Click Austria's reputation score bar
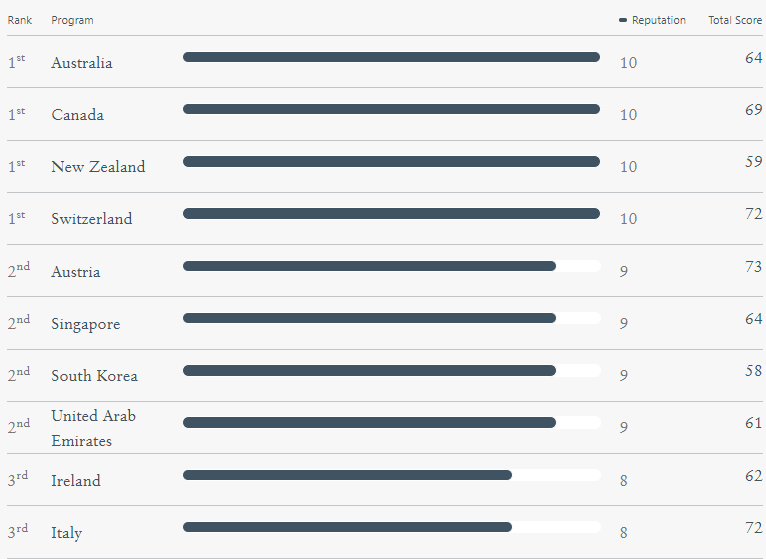The image size is (766, 559). click(x=391, y=266)
